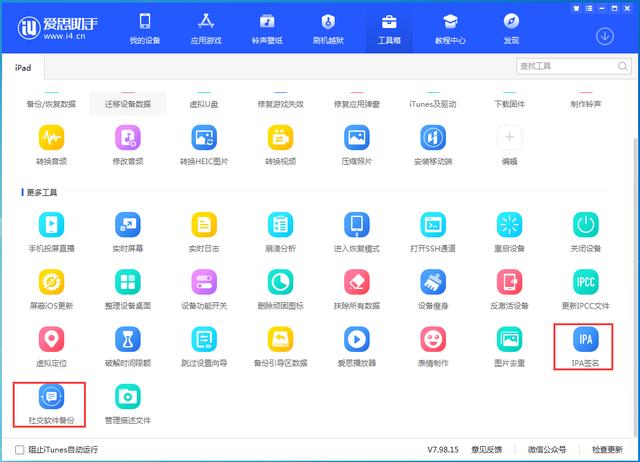The image size is (640, 462).
Task: Open 崩溃分析 crash analysis tool
Action: coord(280,224)
